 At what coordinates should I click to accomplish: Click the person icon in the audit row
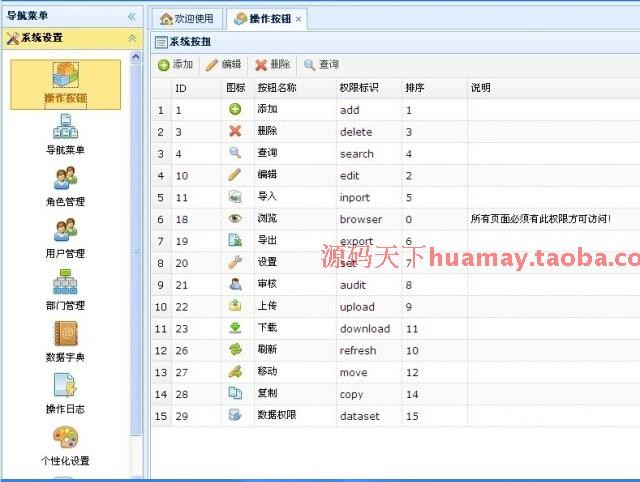click(235, 284)
